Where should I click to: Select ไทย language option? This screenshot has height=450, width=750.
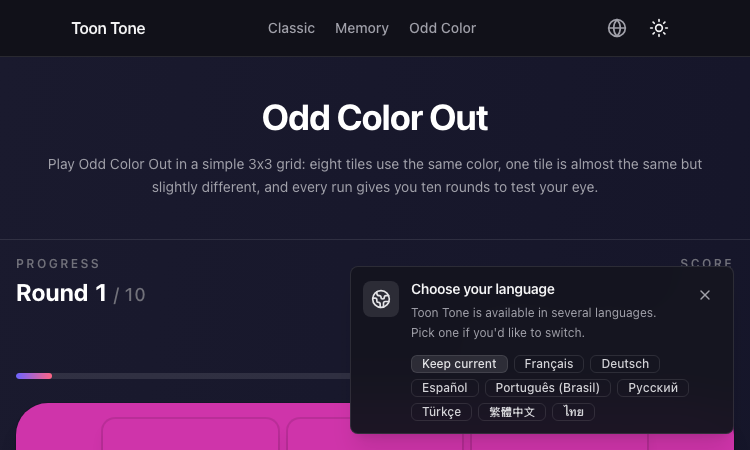point(573,412)
